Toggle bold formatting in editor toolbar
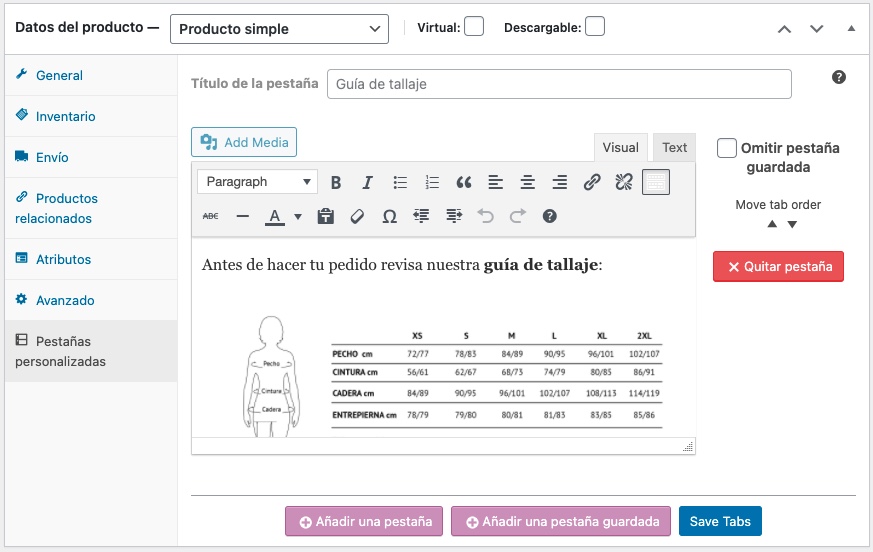 [336, 182]
